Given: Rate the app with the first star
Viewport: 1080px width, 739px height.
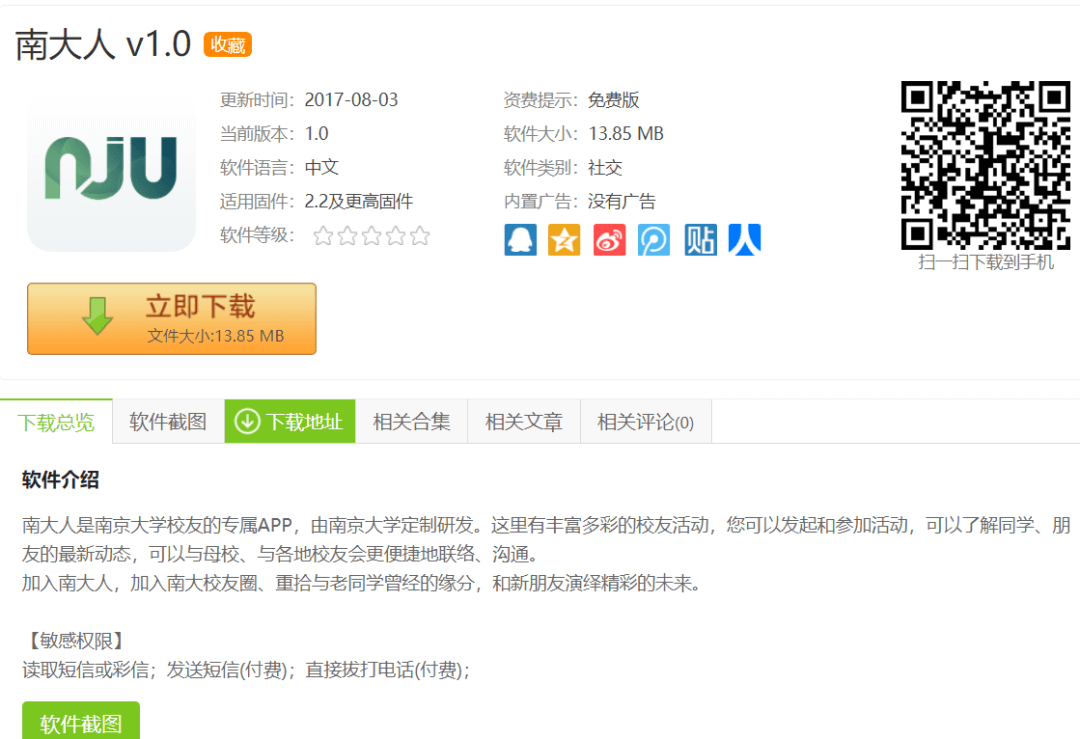Looking at the screenshot, I should [x=323, y=236].
